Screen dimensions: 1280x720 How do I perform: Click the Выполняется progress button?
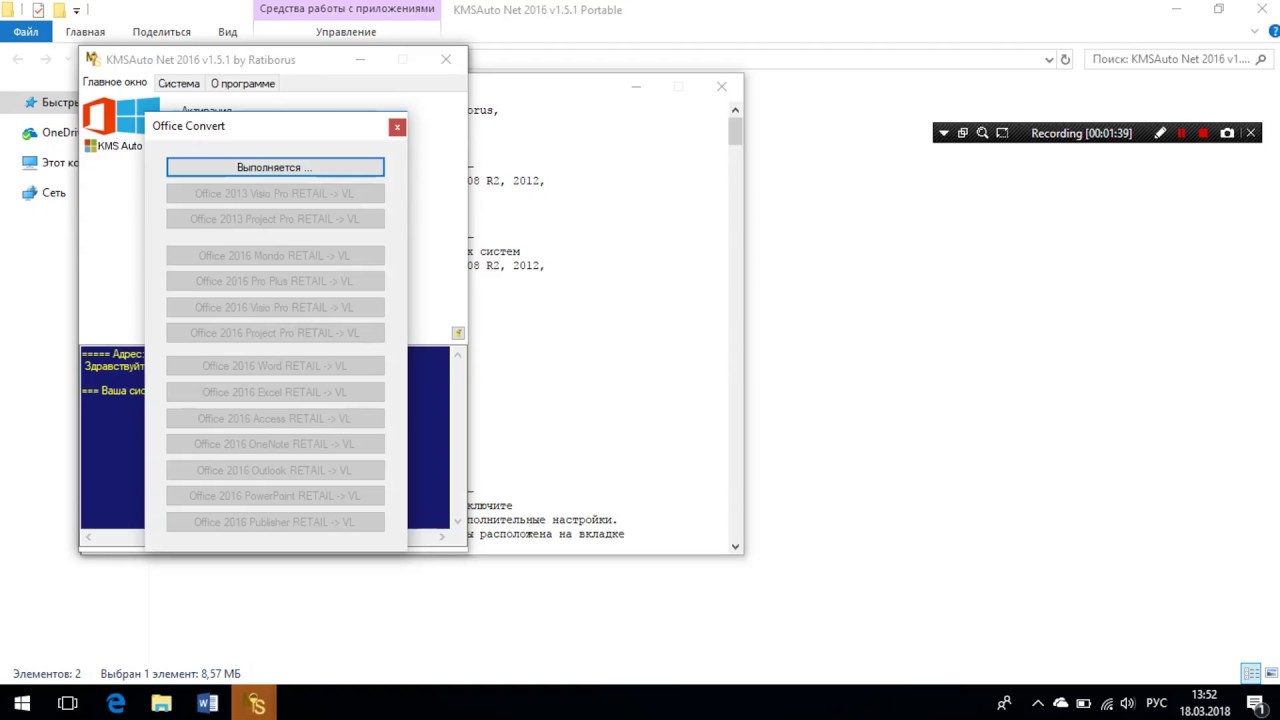click(275, 167)
